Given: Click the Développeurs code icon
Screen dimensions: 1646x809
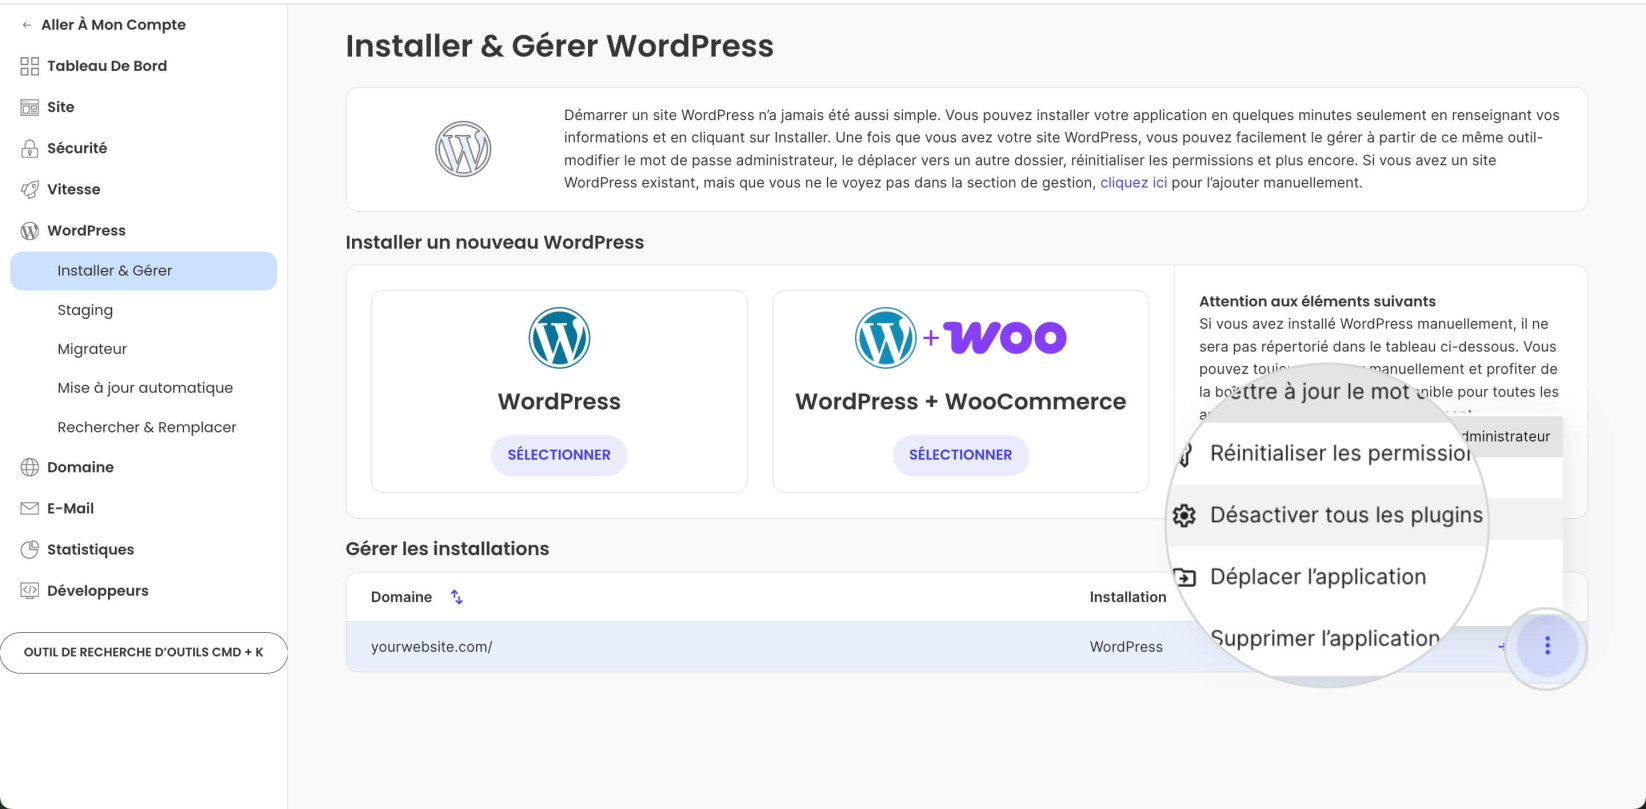Looking at the screenshot, I should (x=30, y=590).
